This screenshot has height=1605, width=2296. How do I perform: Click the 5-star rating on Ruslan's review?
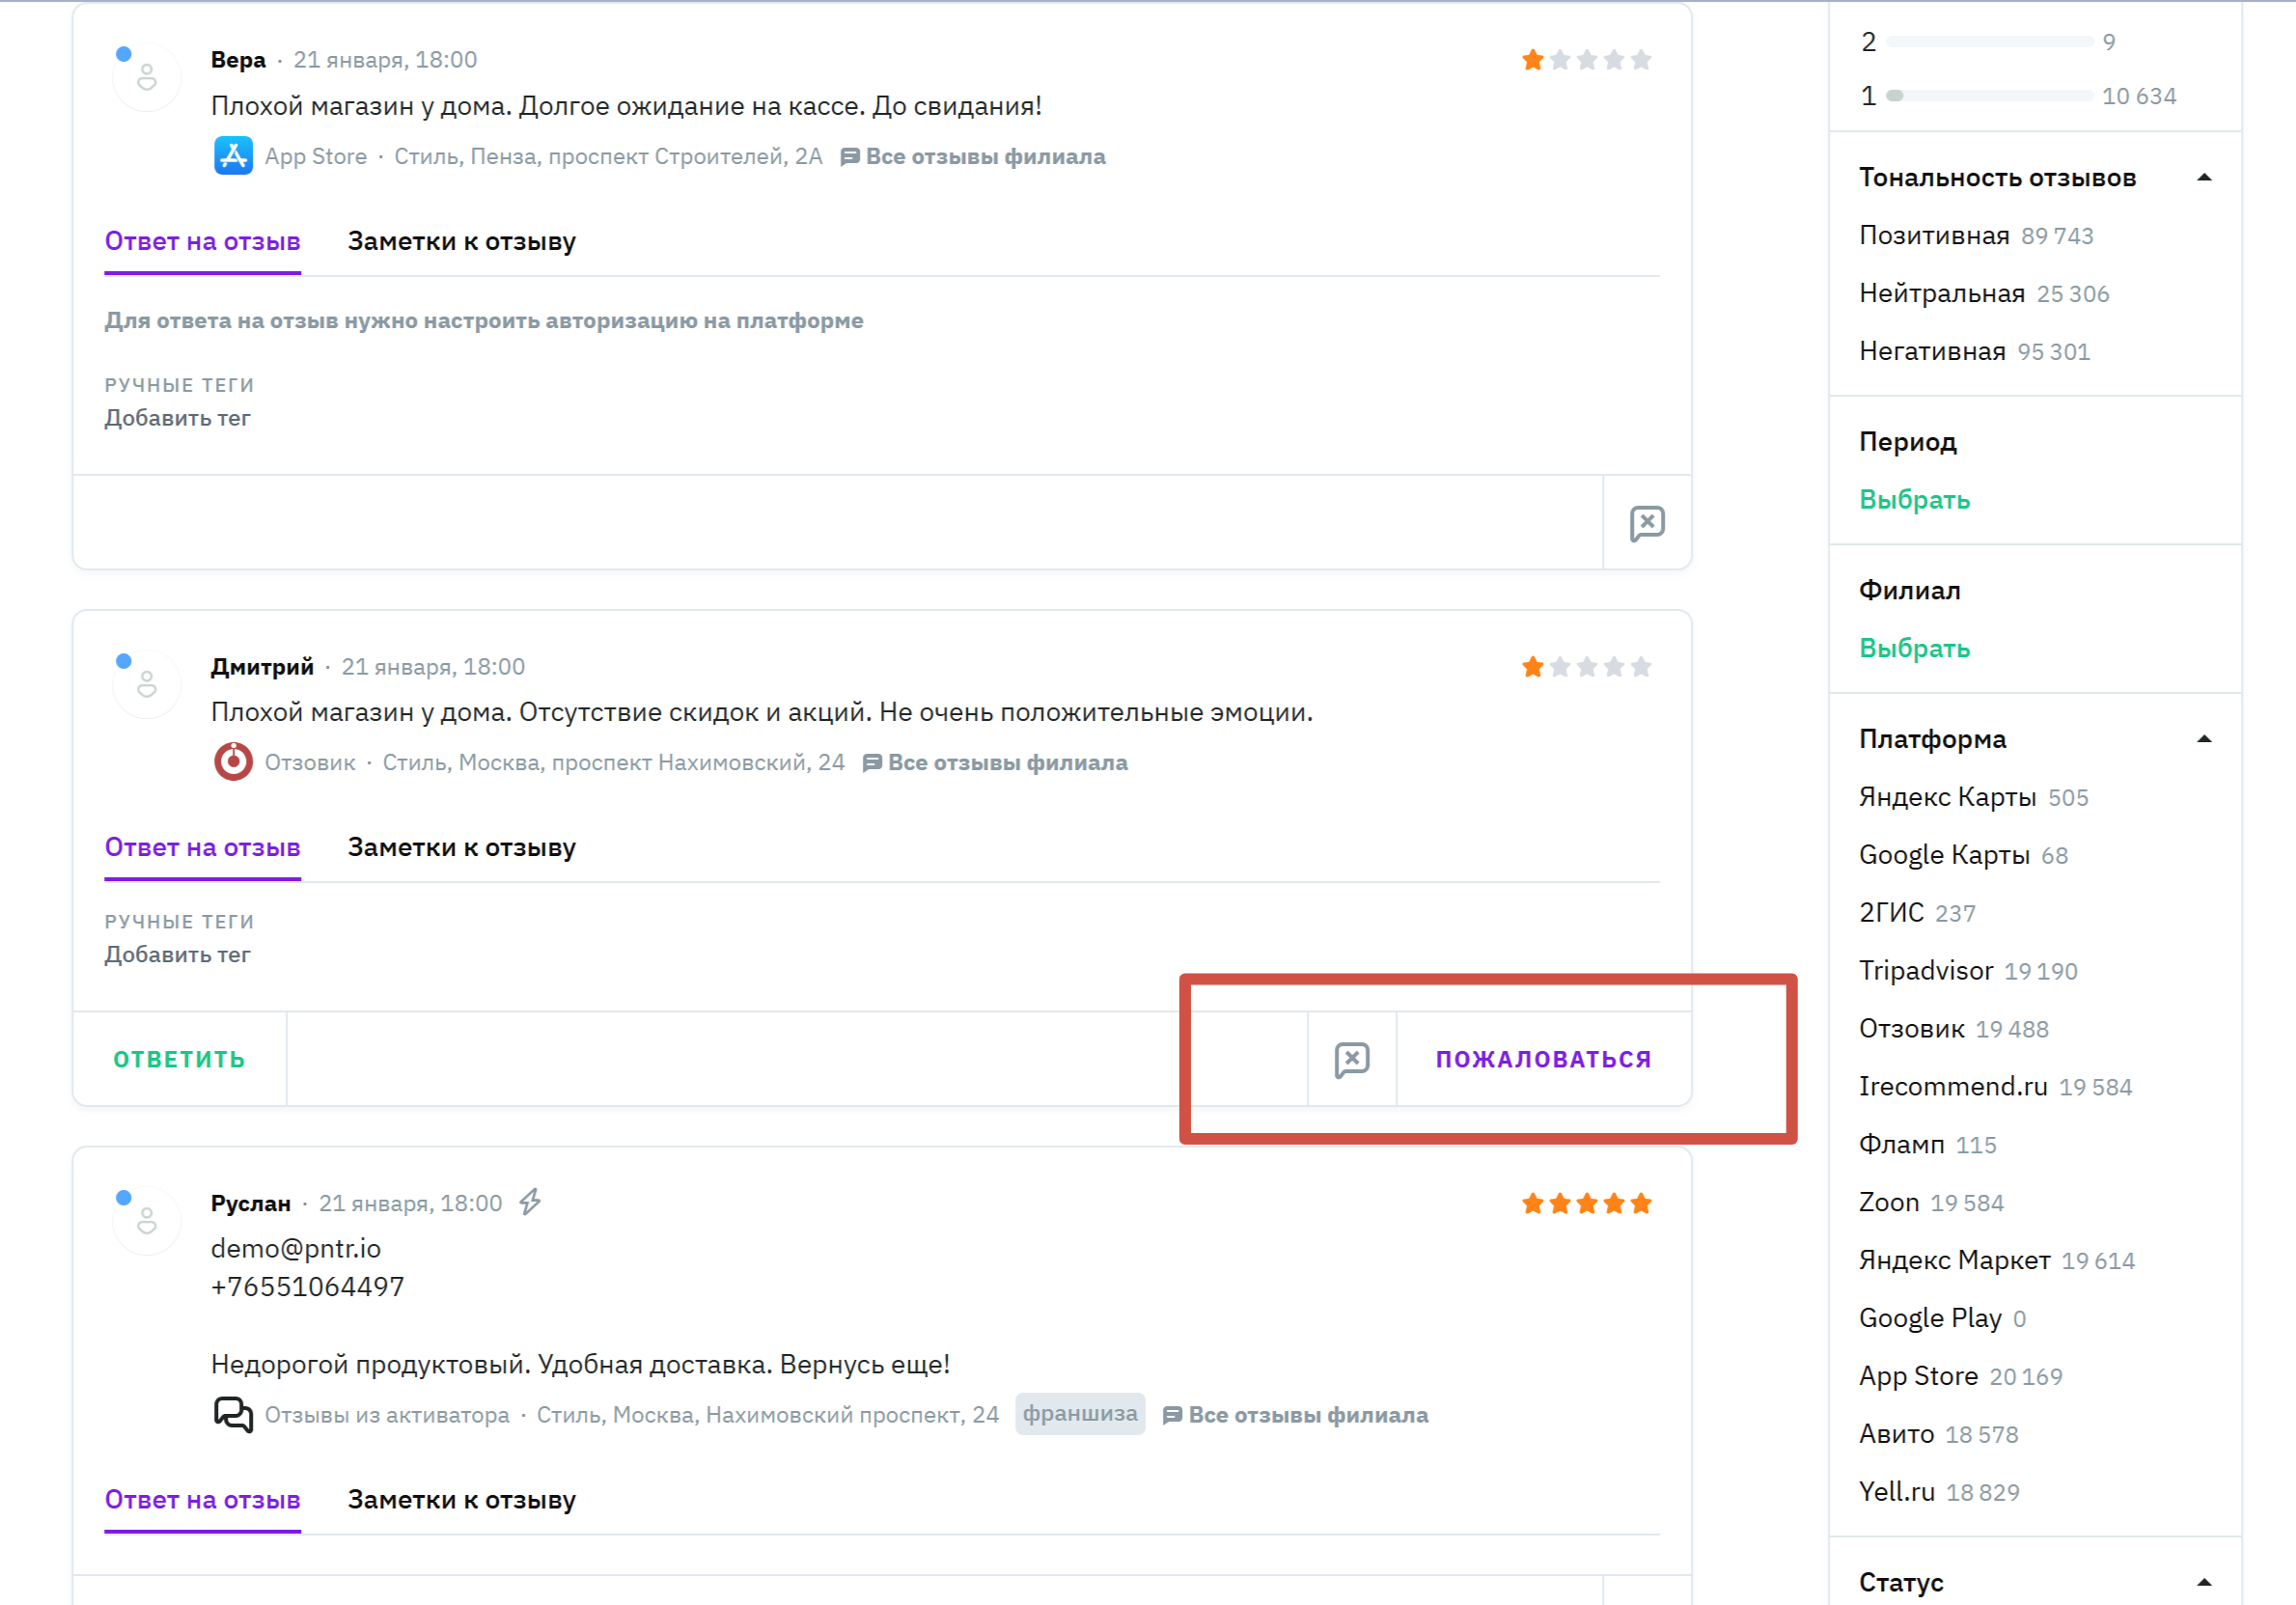pyautogui.click(x=1585, y=1204)
